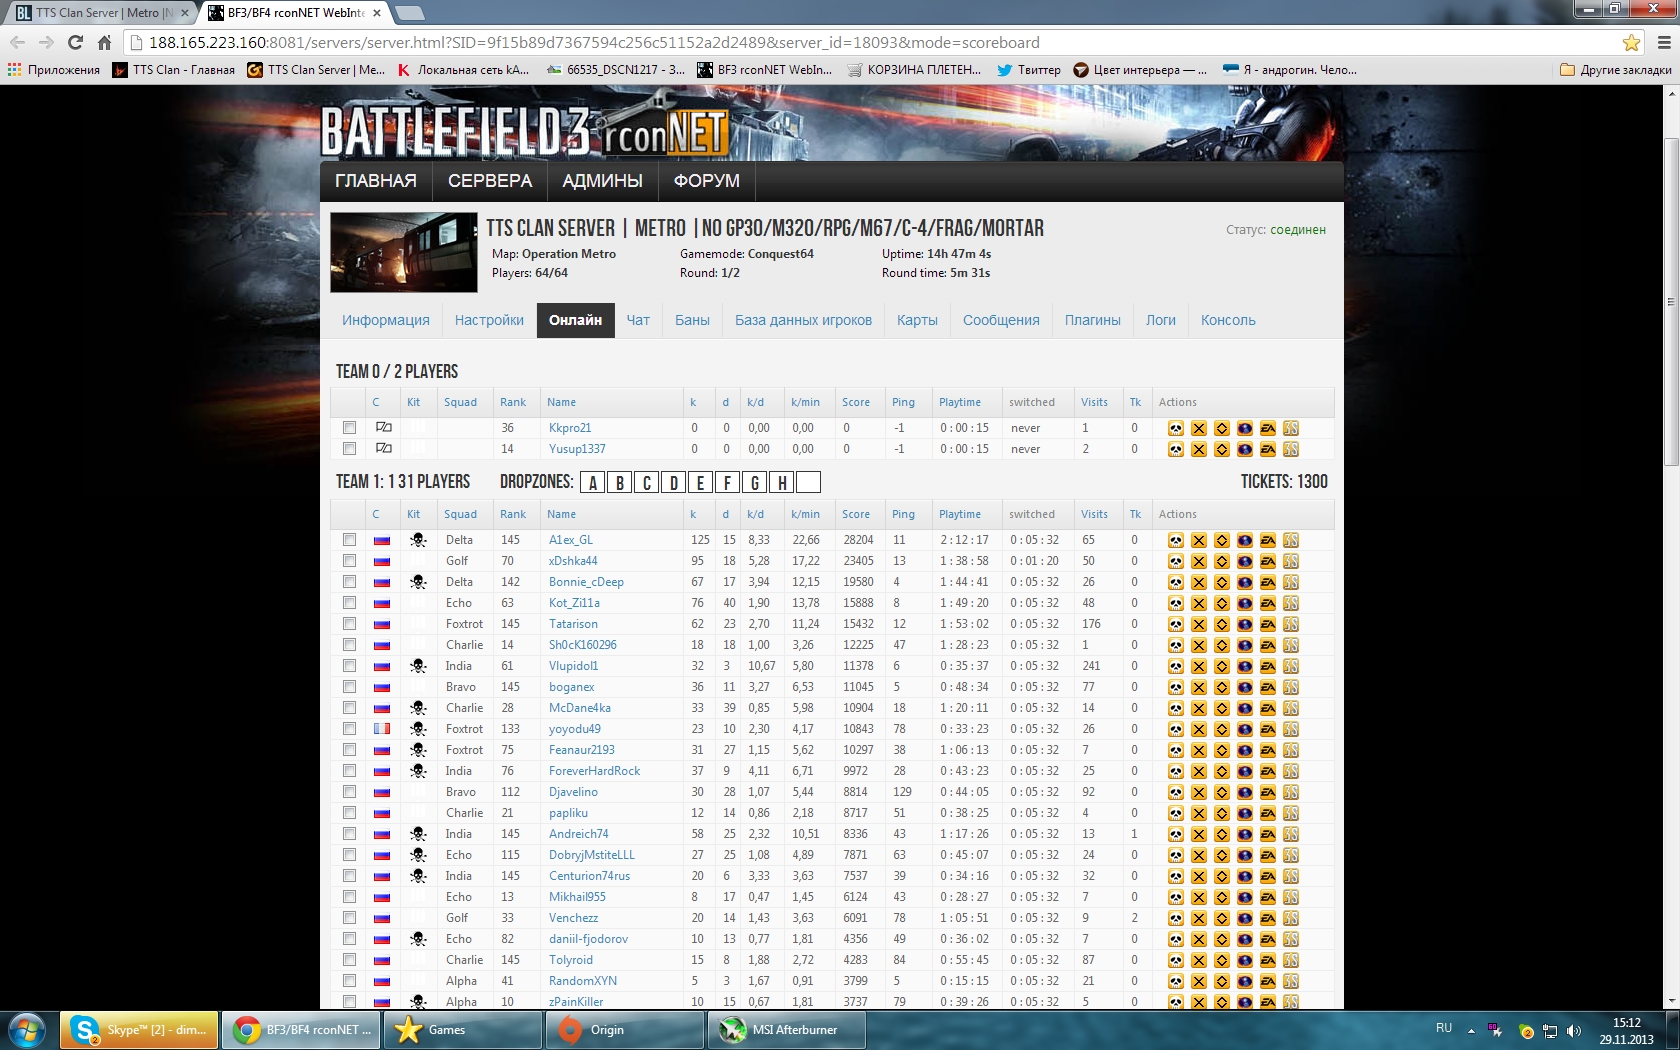Image resolution: width=1680 pixels, height=1050 pixels.
Task: Open the Карты tab
Action: point(917,320)
